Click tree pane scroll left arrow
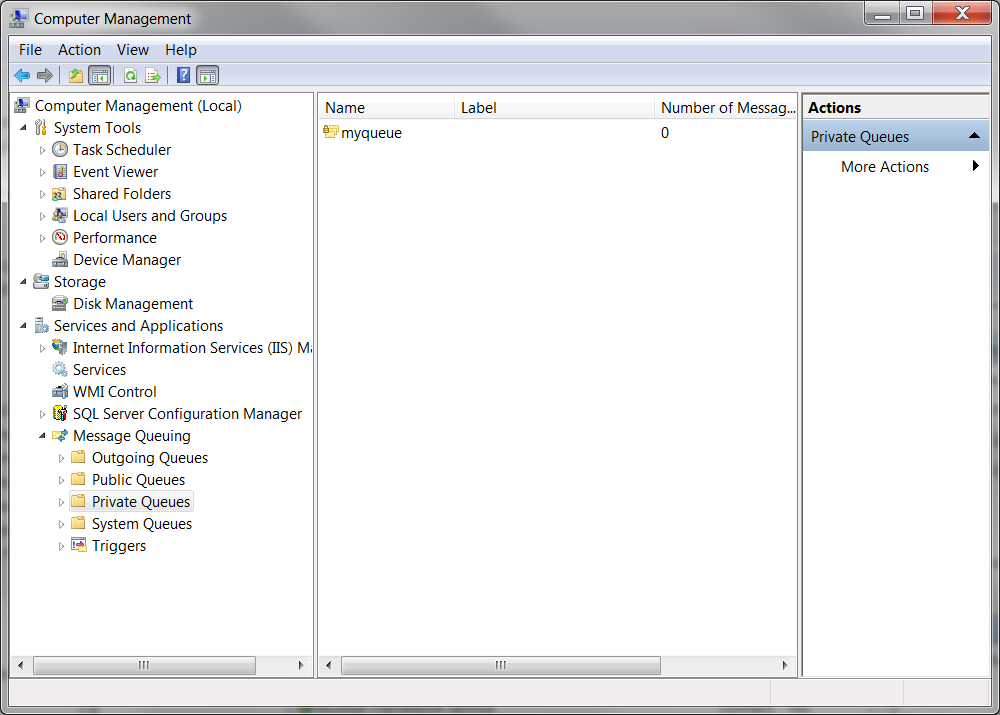 click(x=20, y=665)
